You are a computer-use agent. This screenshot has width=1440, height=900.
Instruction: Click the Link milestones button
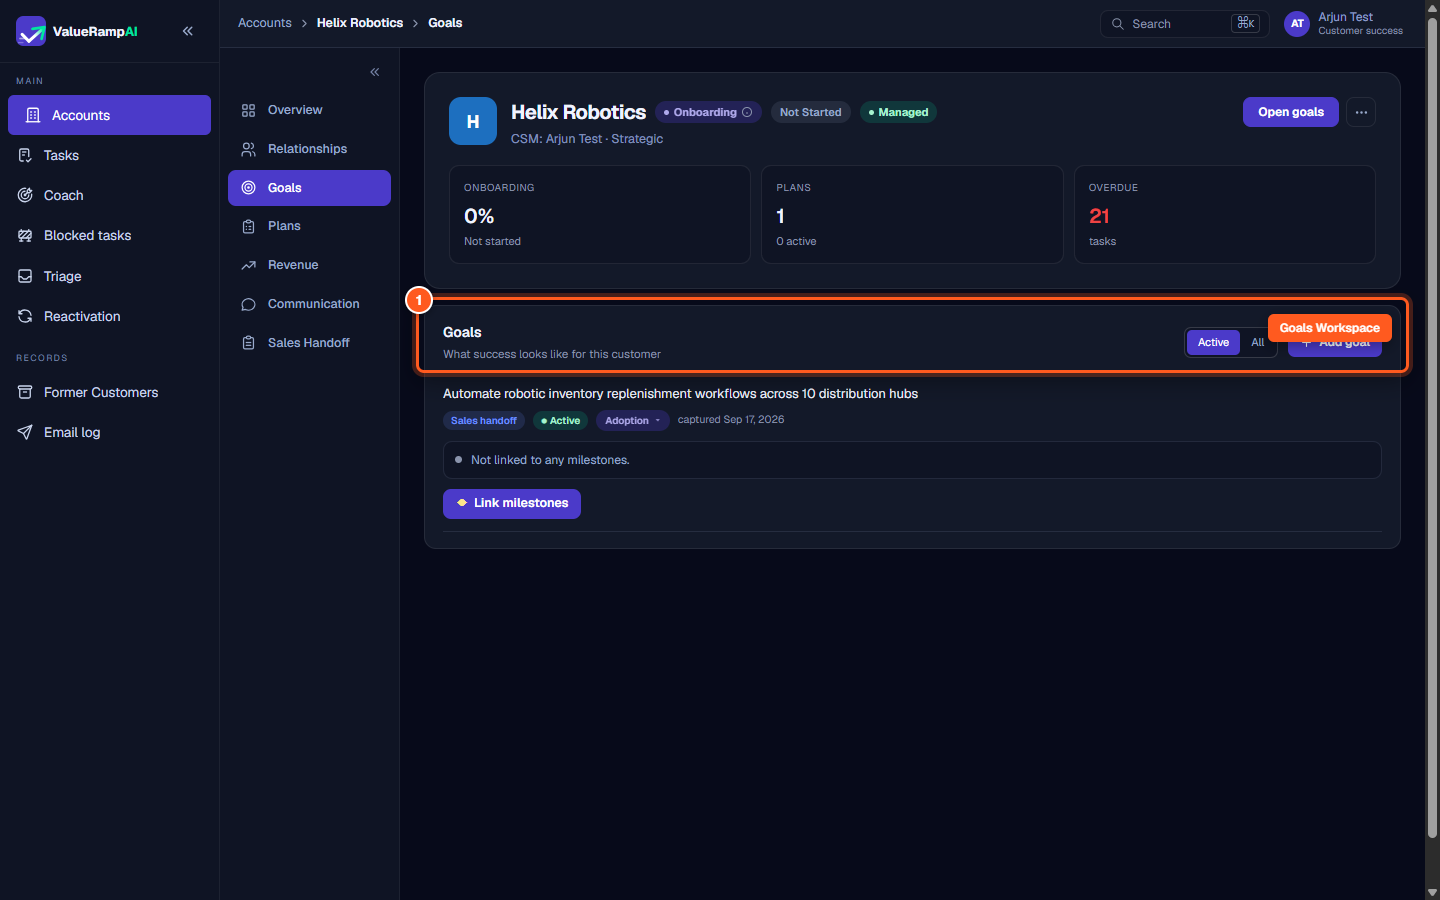point(512,503)
